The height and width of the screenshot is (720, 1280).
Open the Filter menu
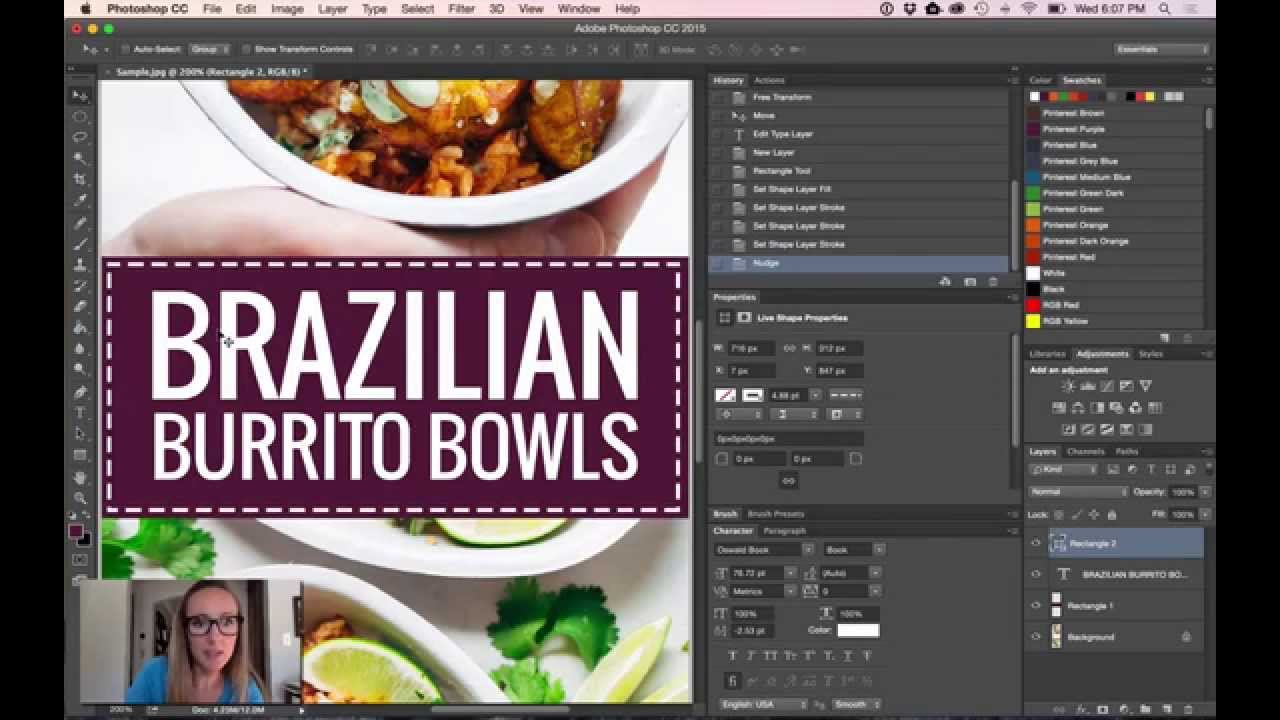point(461,9)
